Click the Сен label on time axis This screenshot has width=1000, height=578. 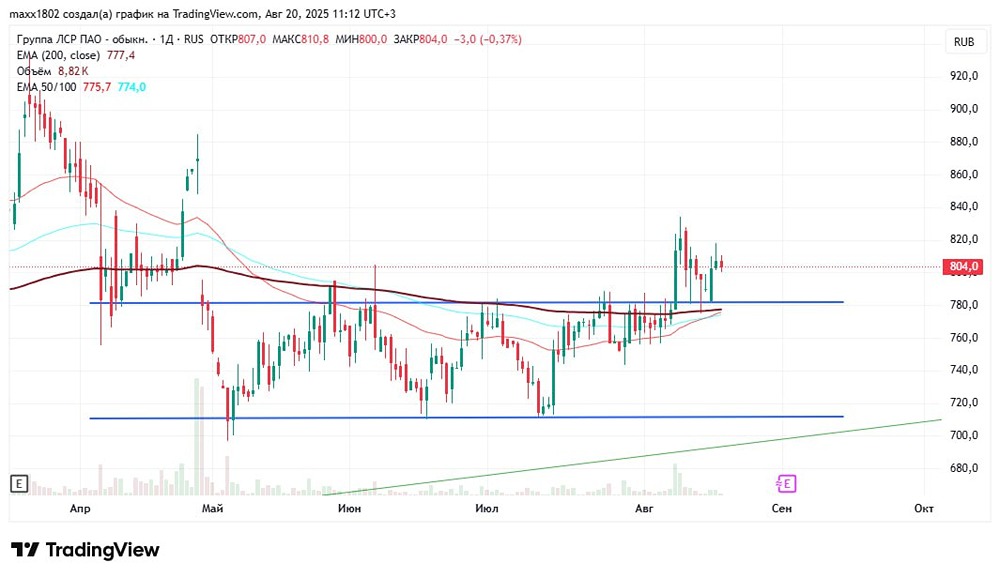(781, 508)
